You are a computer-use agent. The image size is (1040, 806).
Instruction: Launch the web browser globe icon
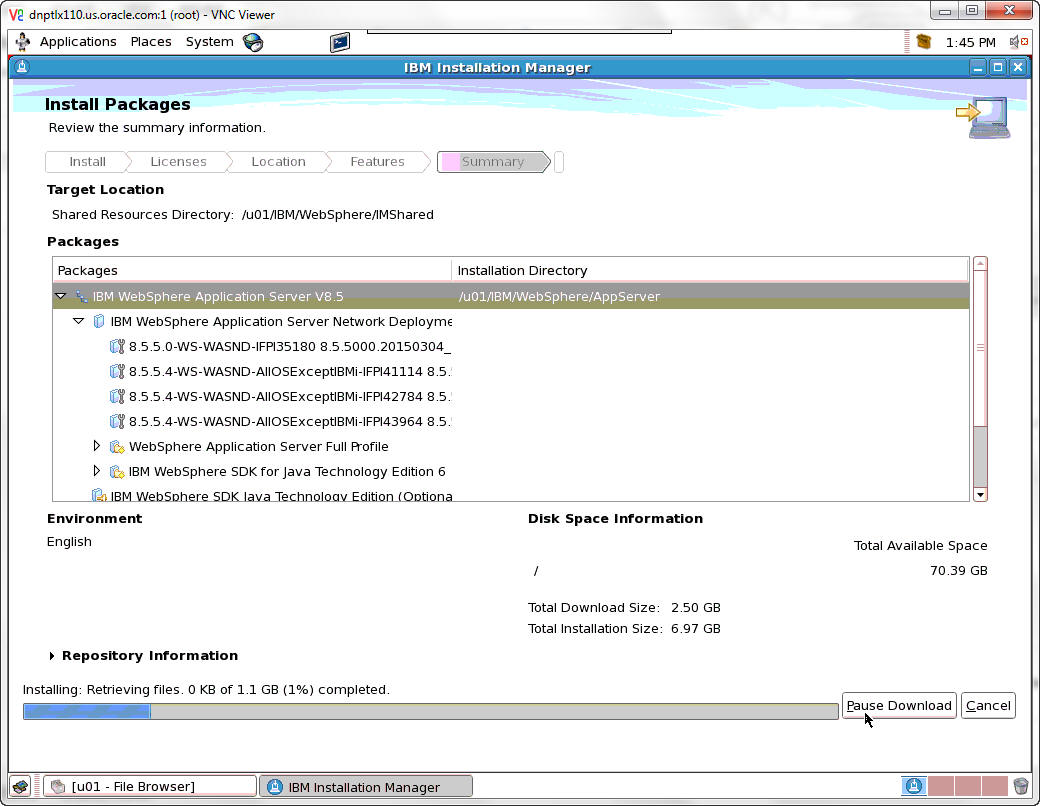(x=253, y=42)
